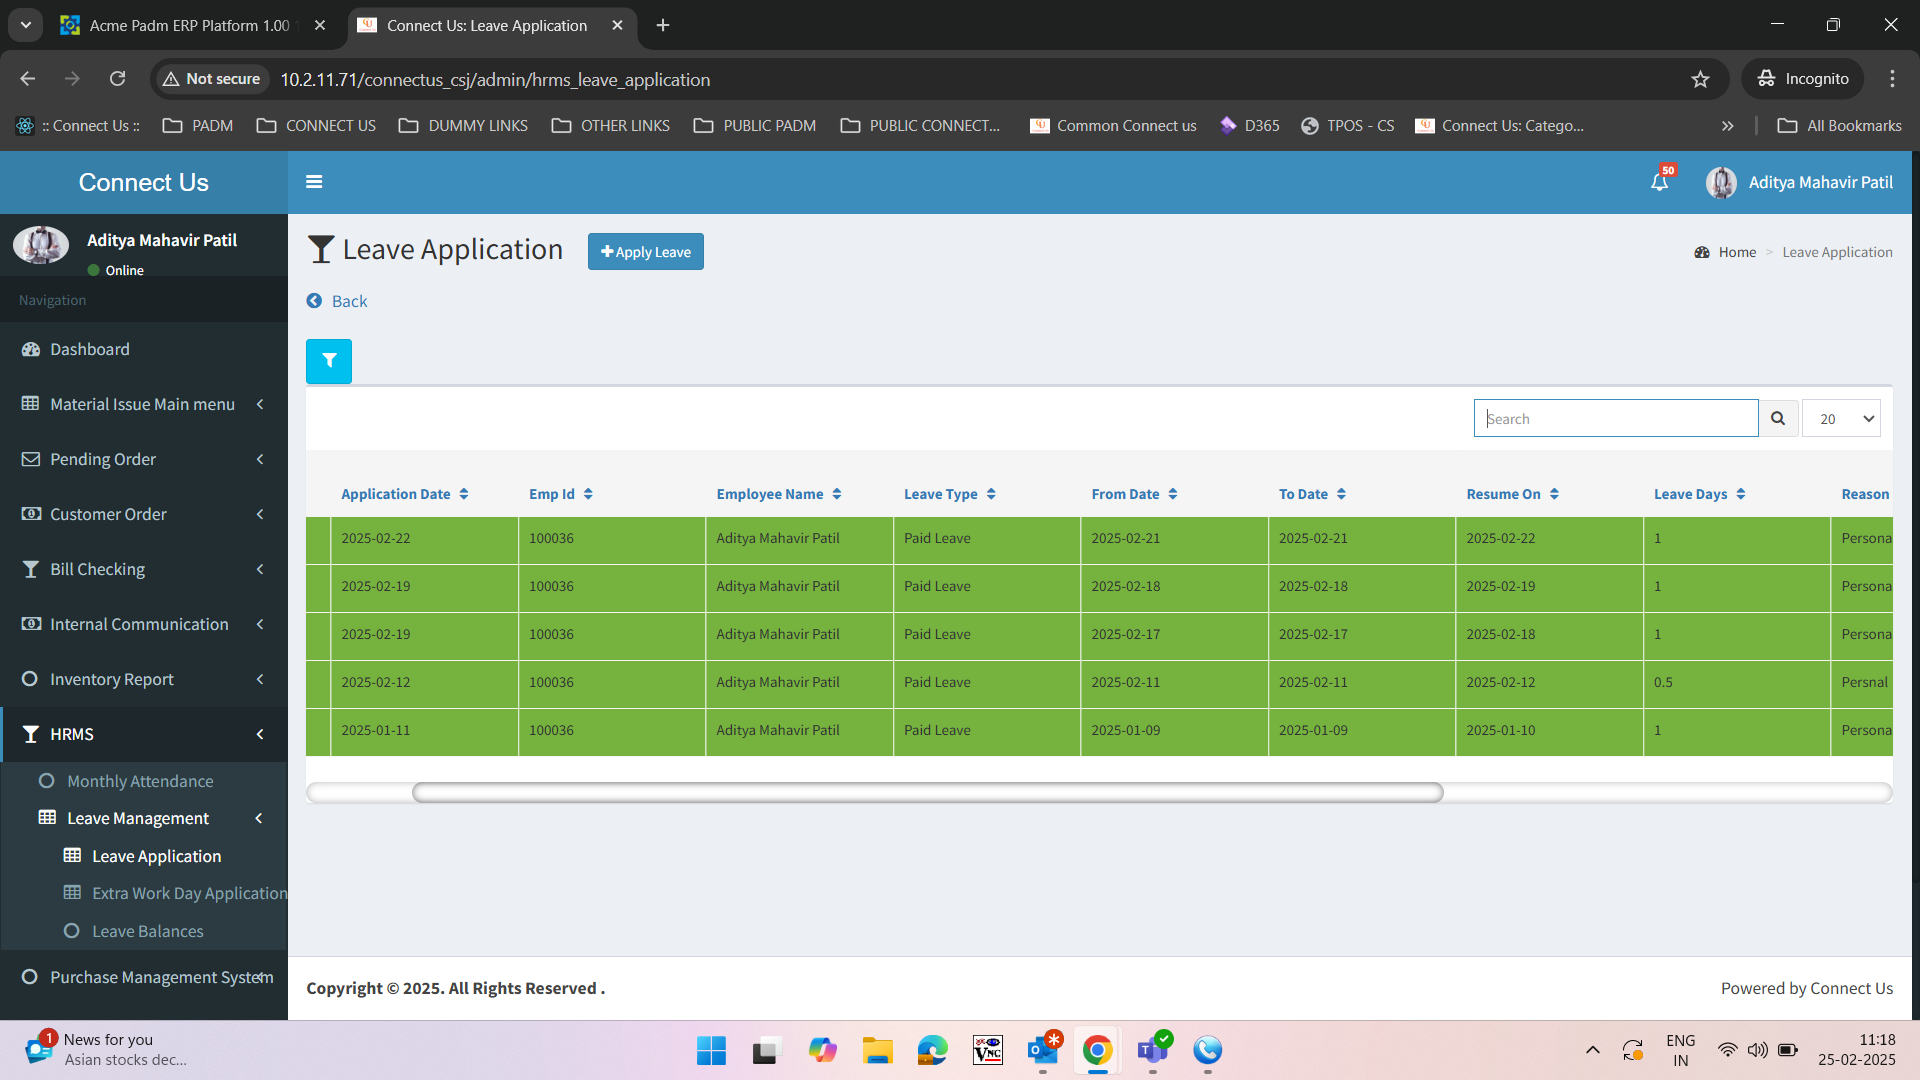Collapse the HRMS menu

click(x=144, y=734)
